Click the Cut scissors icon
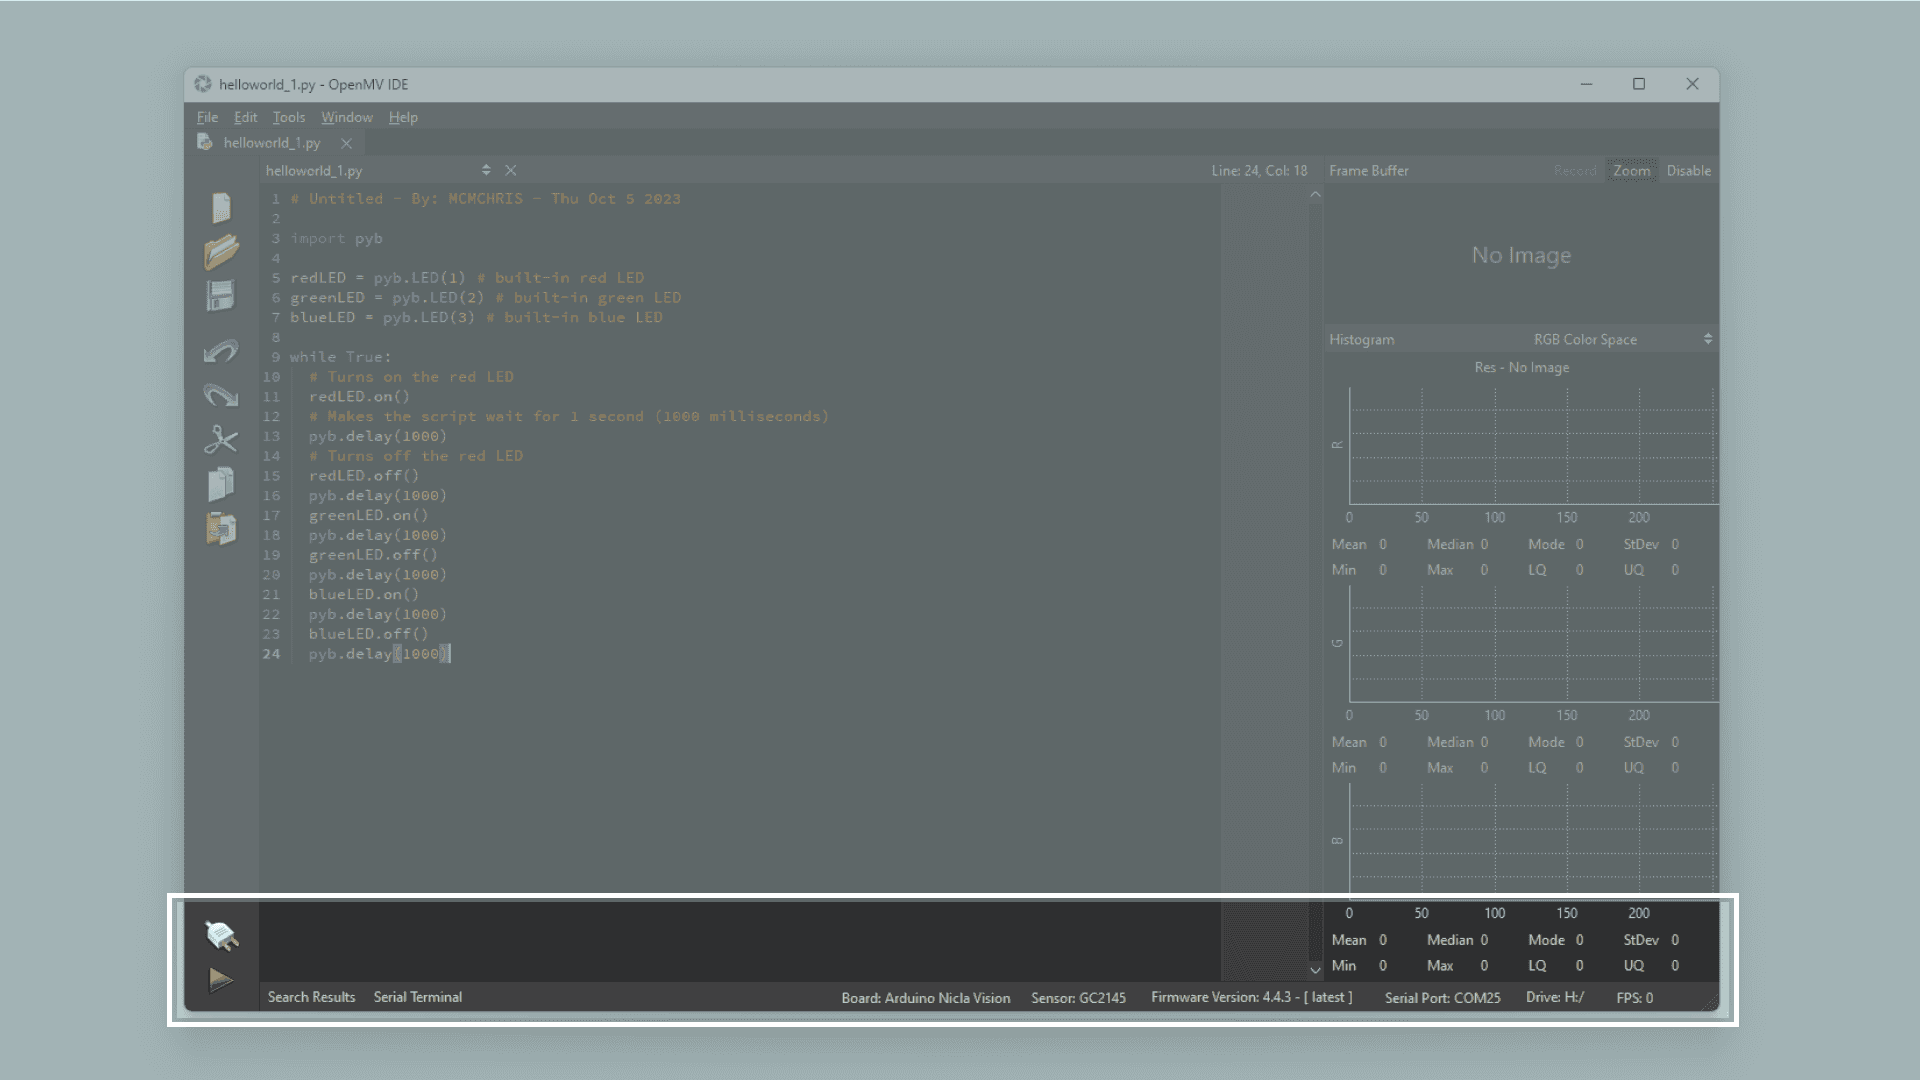Viewport: 1920px width, 1080px height. pos(221,440)
